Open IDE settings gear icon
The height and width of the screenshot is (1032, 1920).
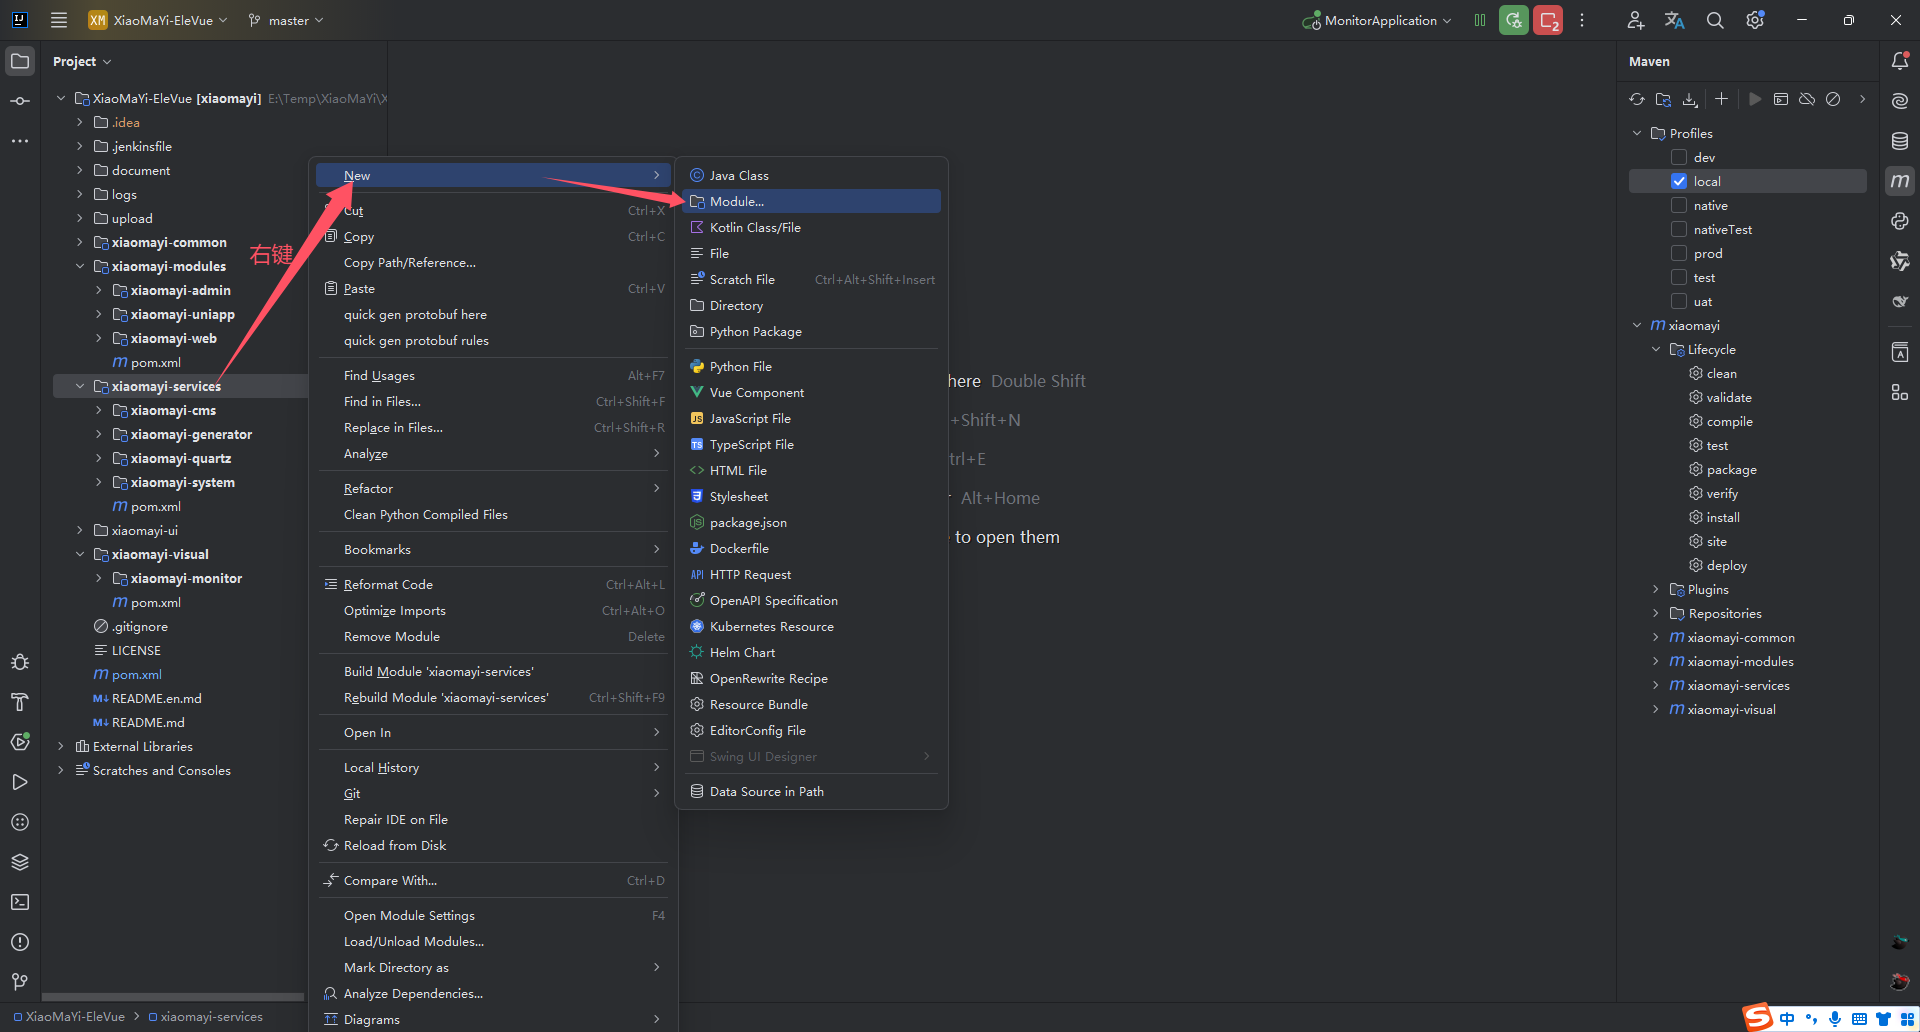[x=1755, y=20]
